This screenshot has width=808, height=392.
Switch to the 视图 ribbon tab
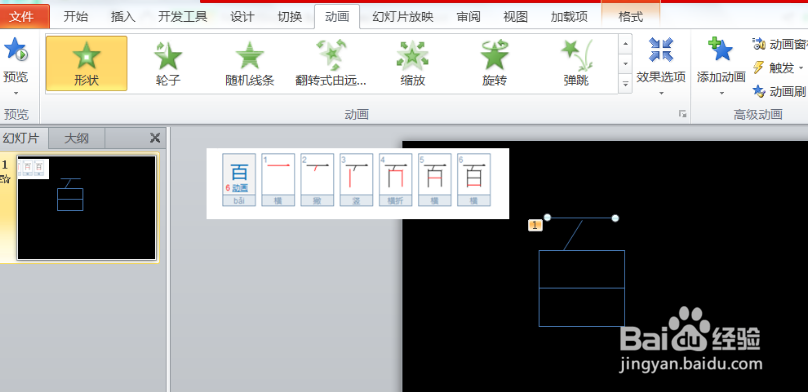click(515, 16)
